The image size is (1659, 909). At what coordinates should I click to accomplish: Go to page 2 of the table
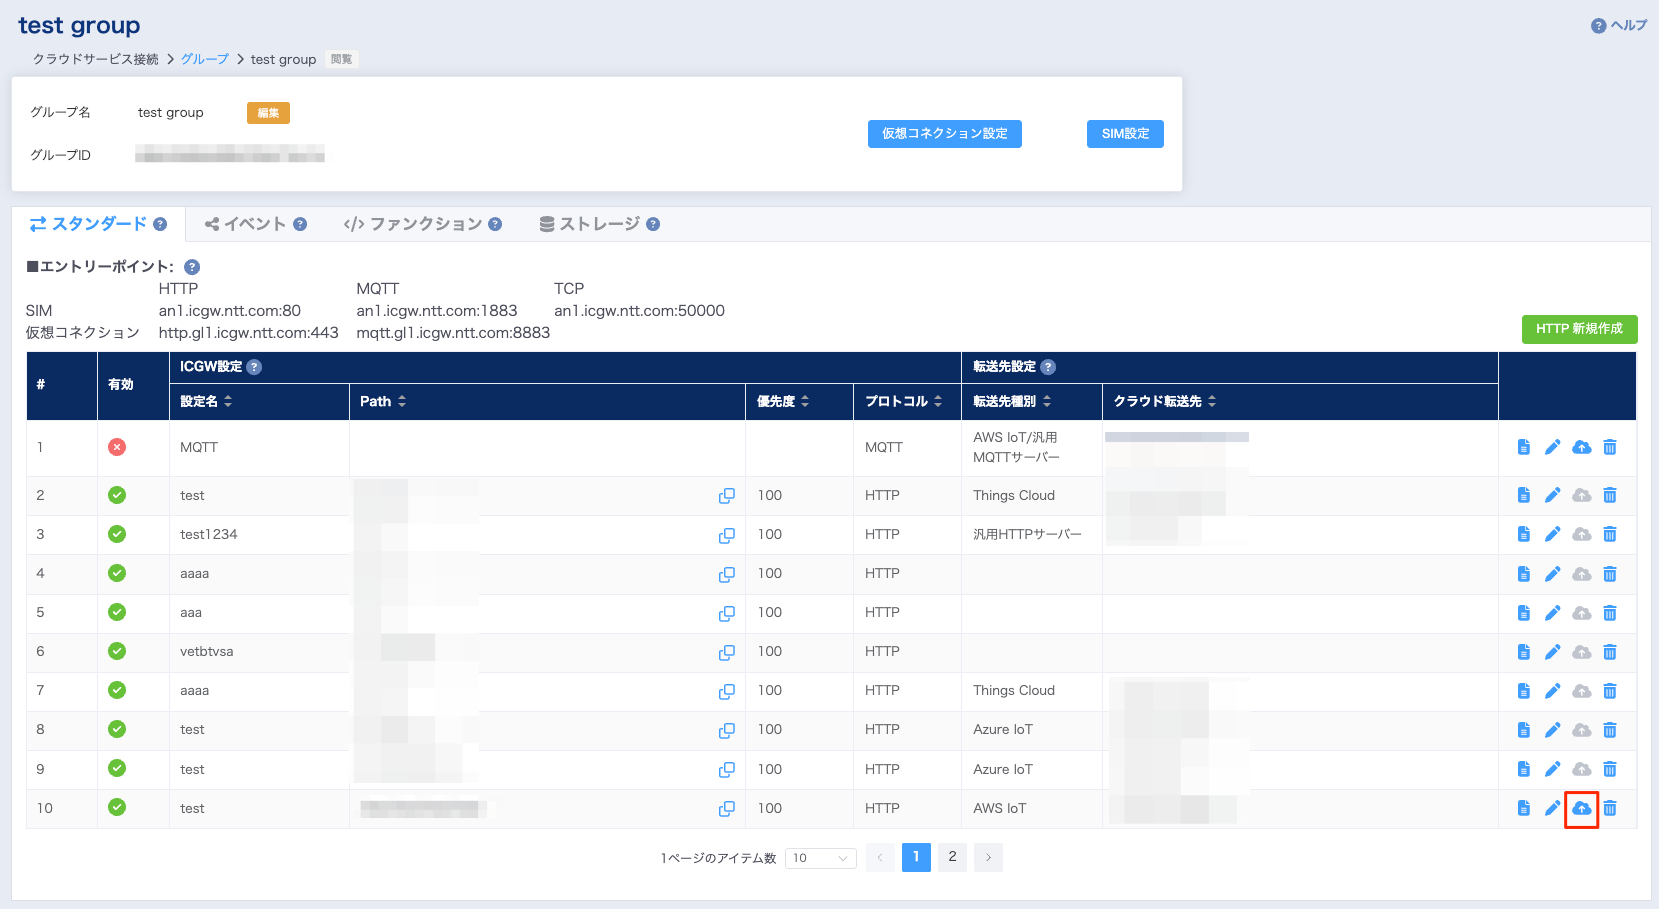point(952,857)
